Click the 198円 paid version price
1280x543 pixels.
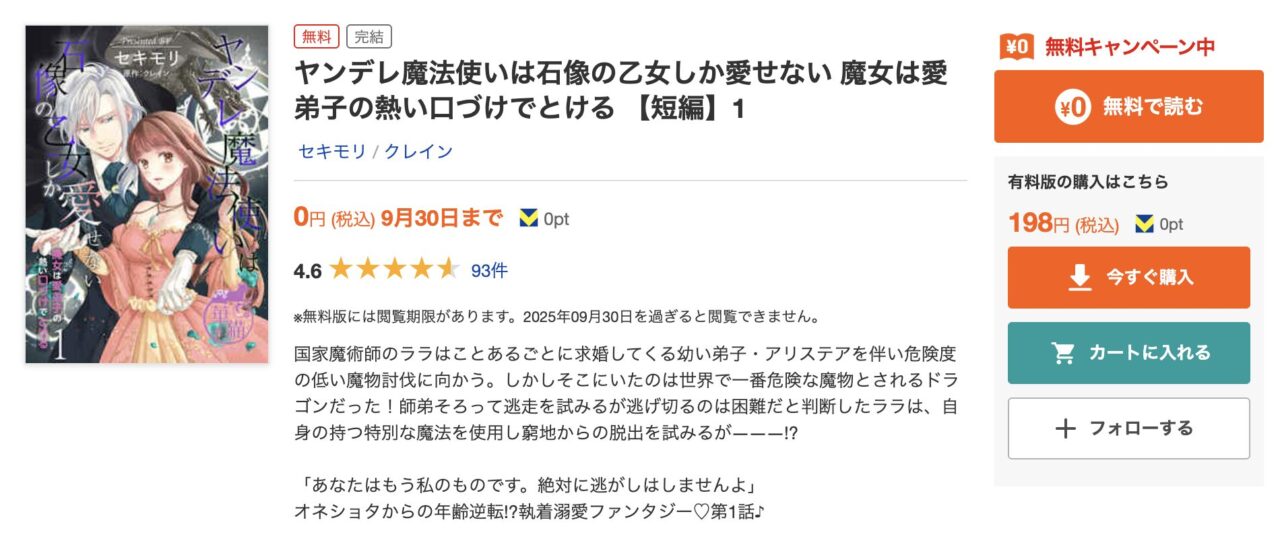(x=1062, y=224)
